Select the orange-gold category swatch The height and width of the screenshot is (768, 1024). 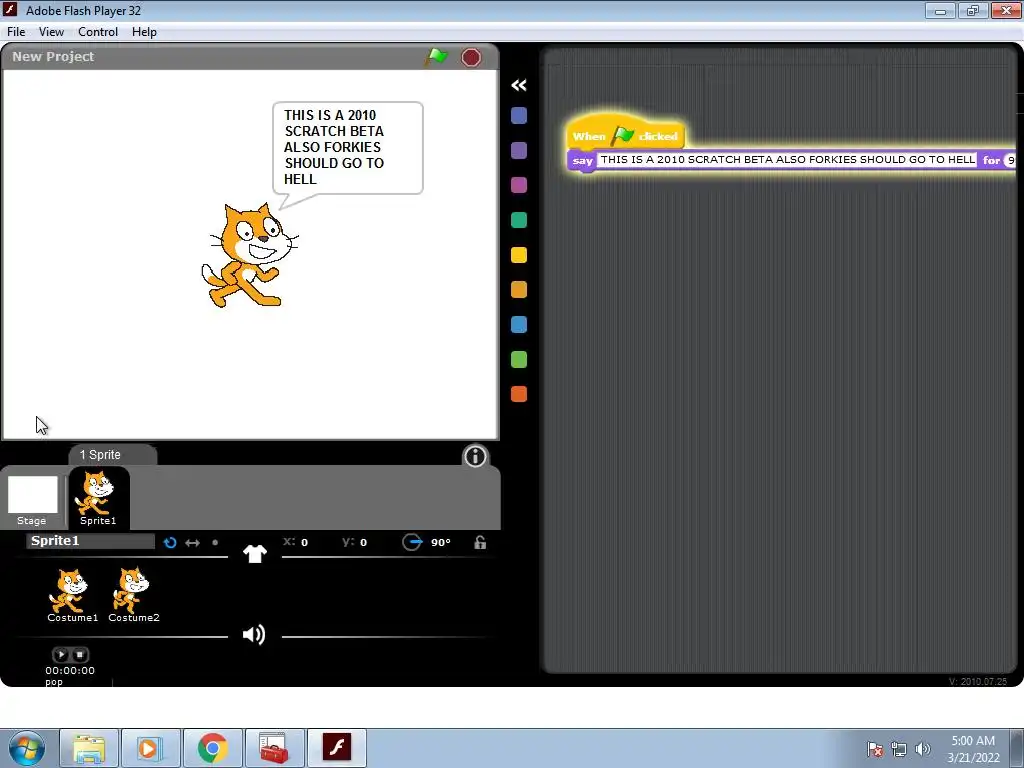pyautogui.click(x=519, y=289)
